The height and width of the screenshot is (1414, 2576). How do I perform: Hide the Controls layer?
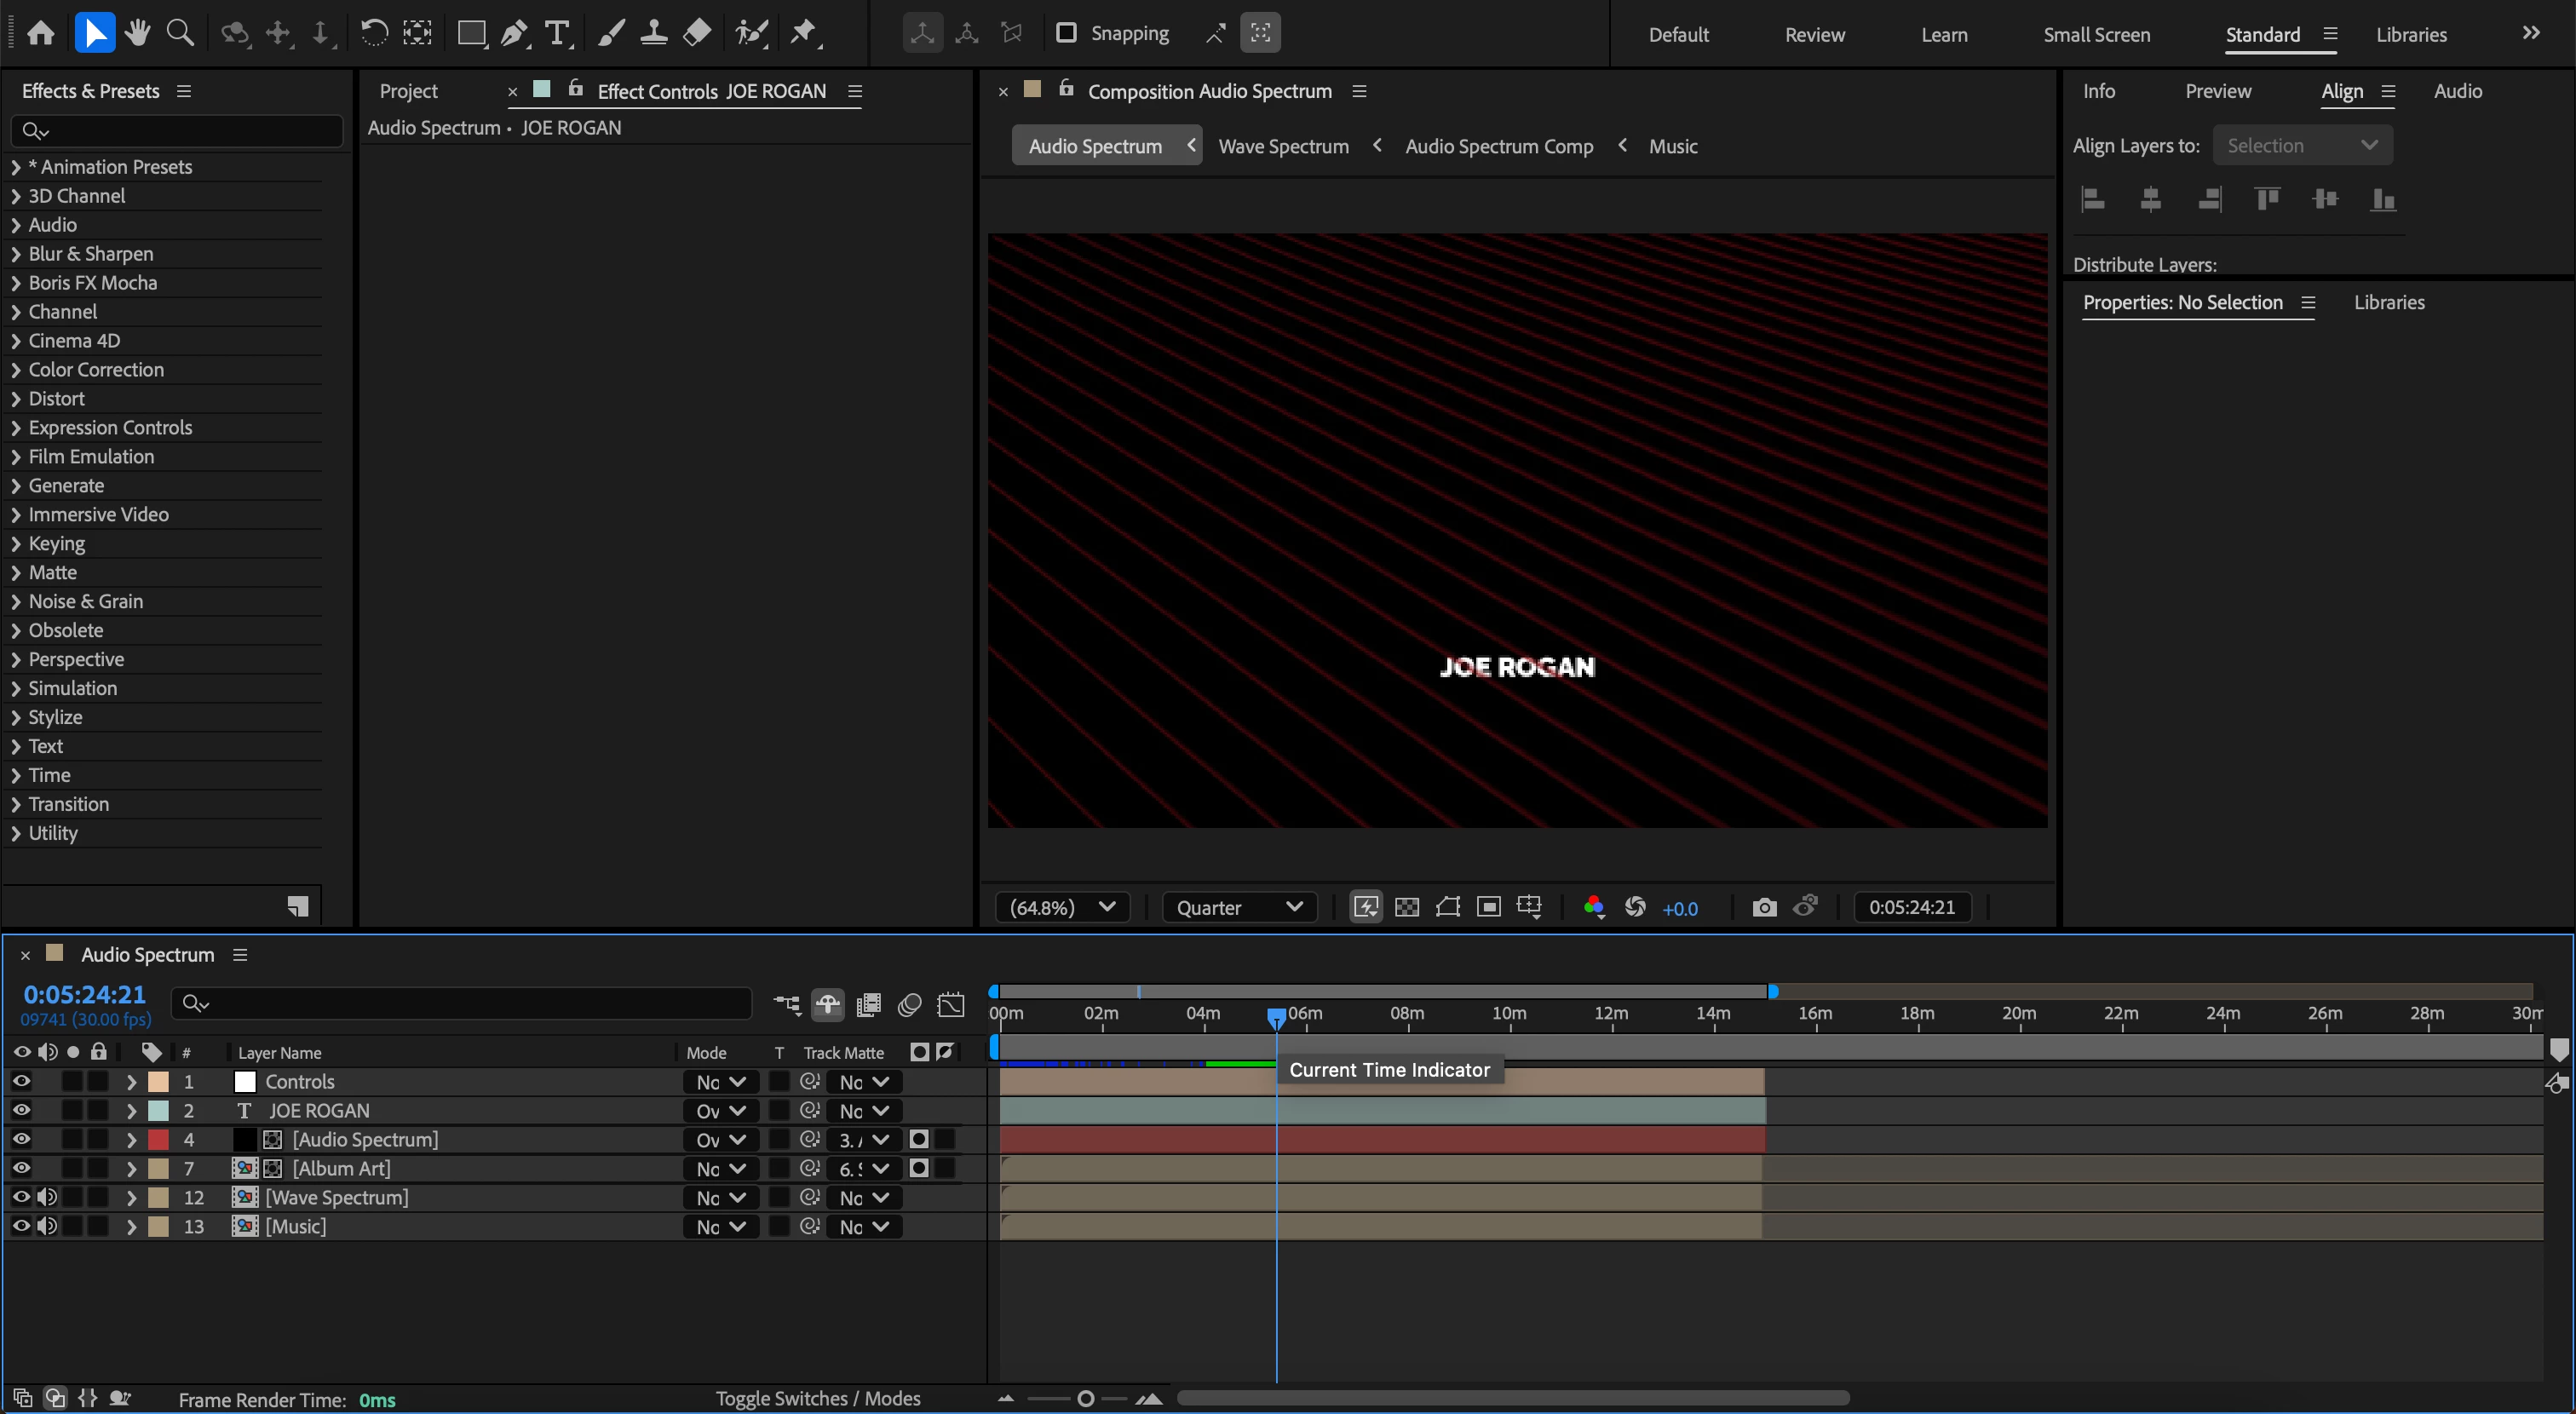pos(21,1081)
